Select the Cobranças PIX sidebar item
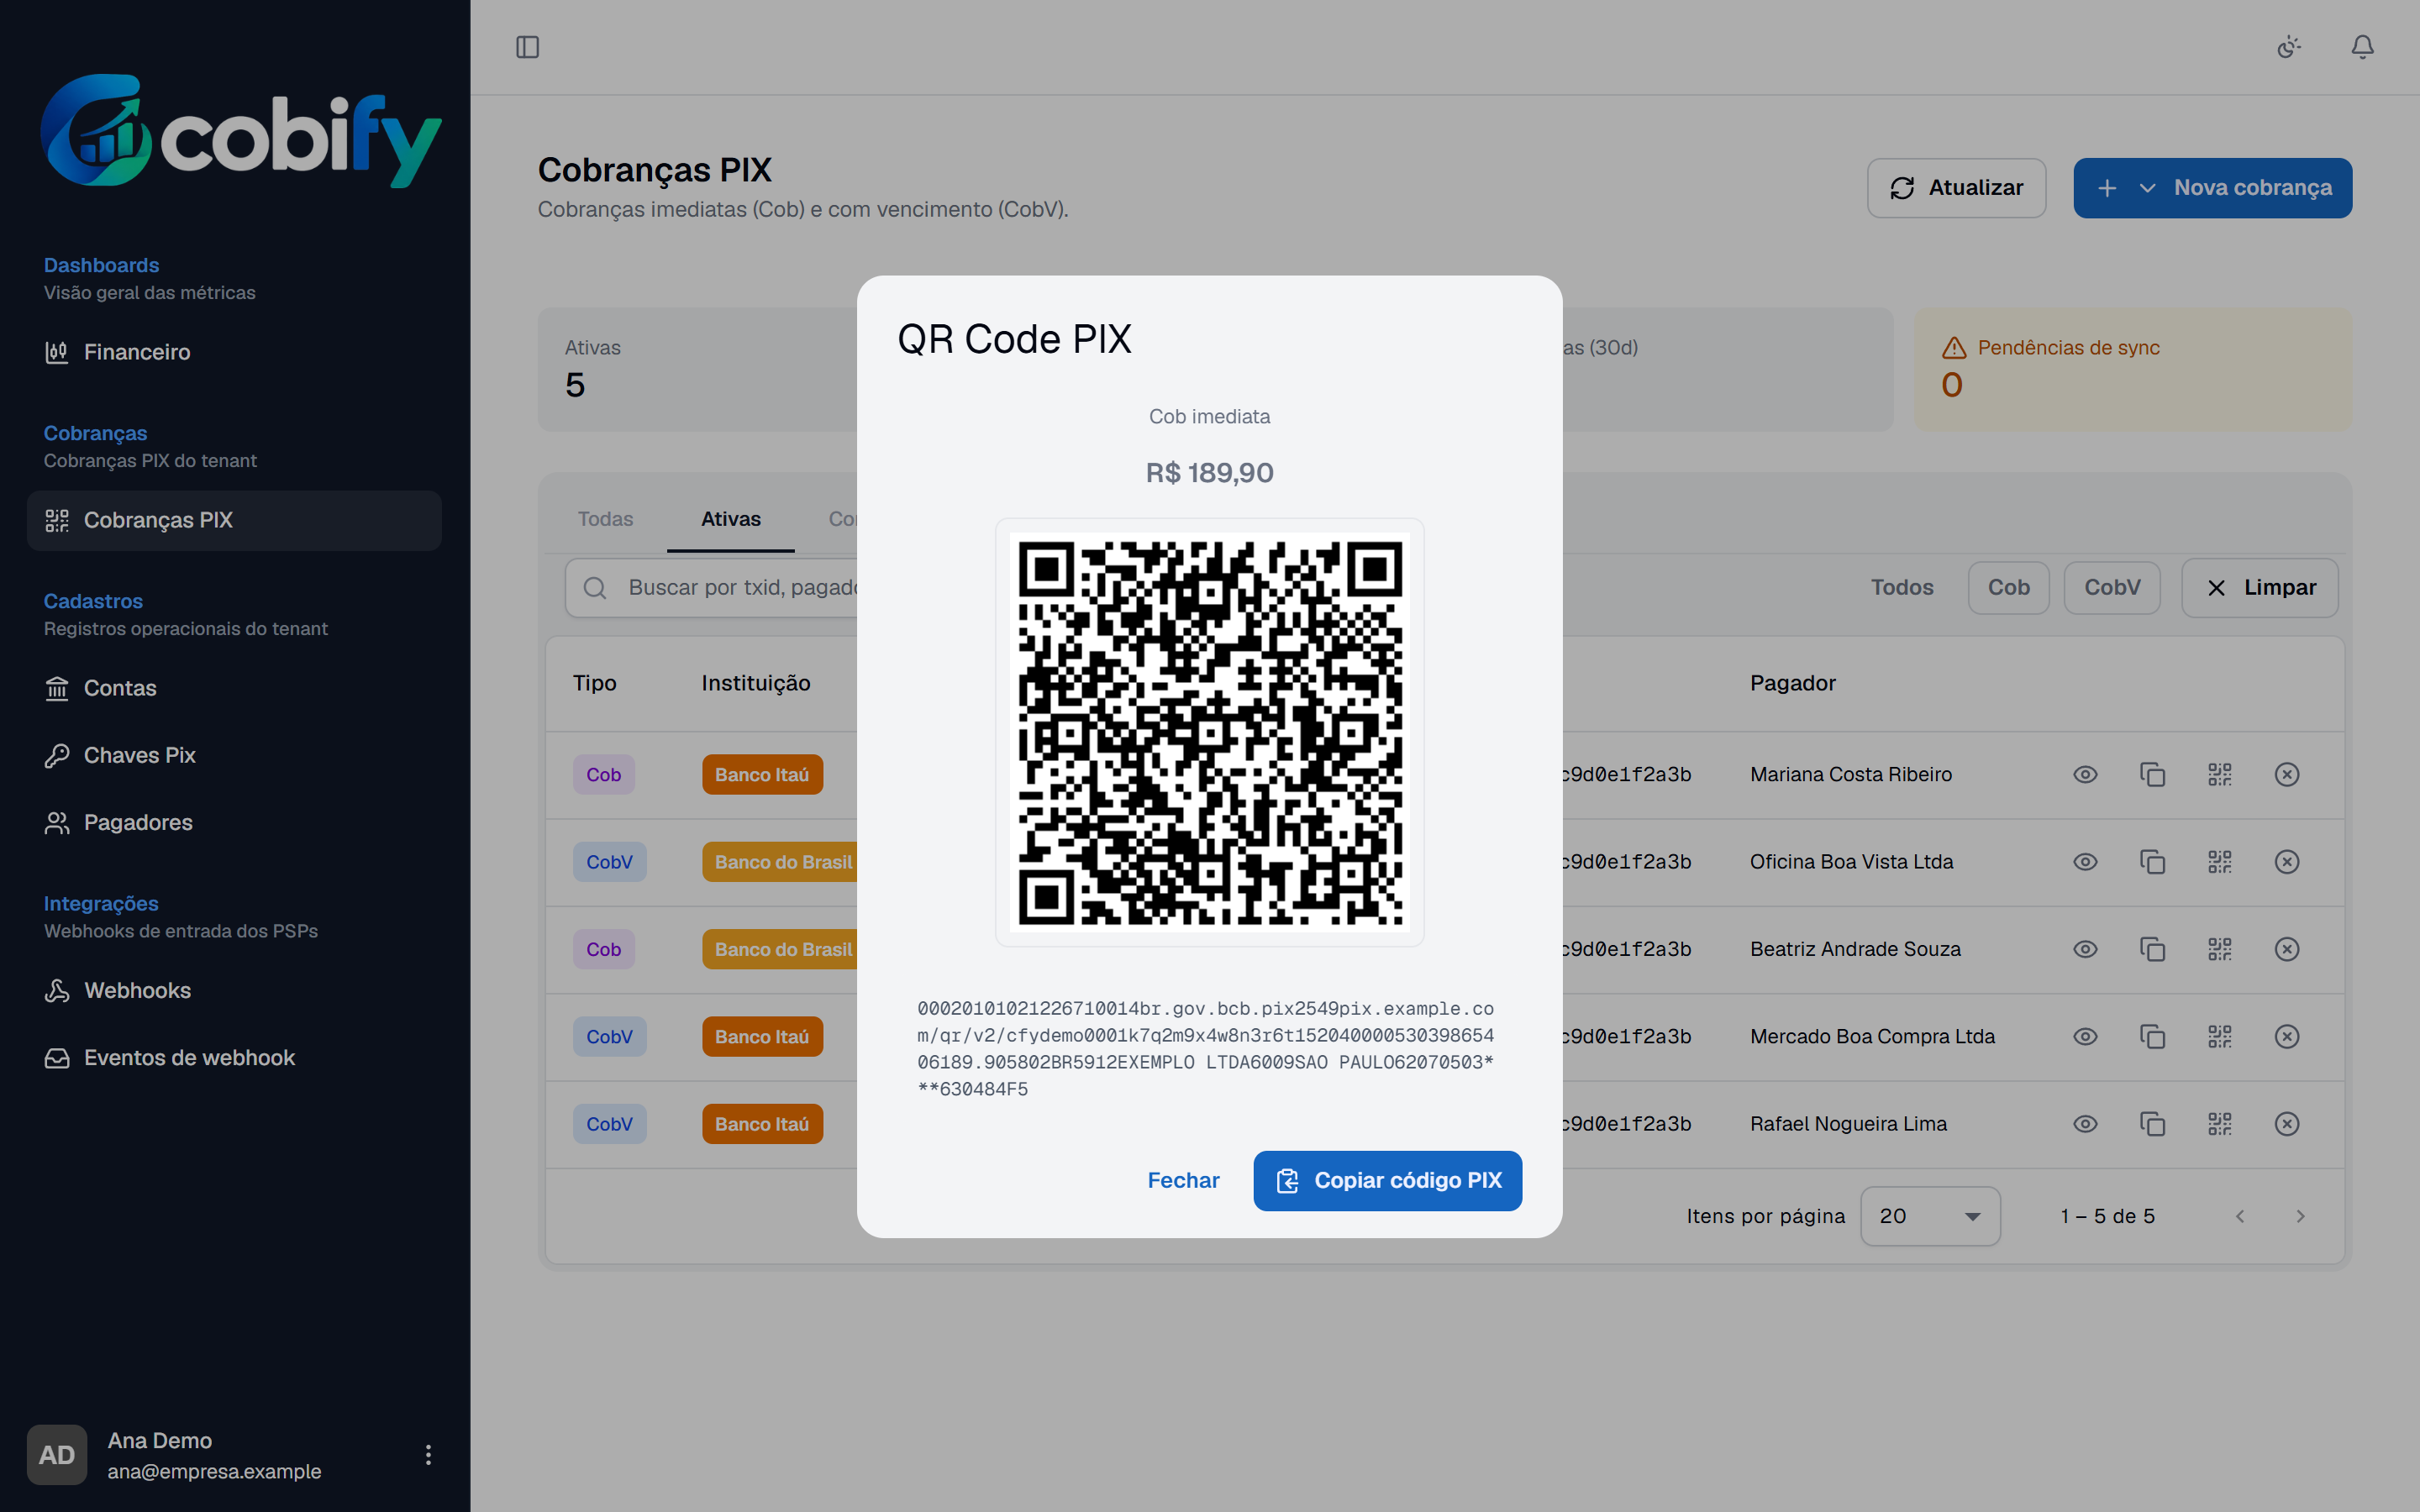The image size is (2420, 1512). point(234,520)
